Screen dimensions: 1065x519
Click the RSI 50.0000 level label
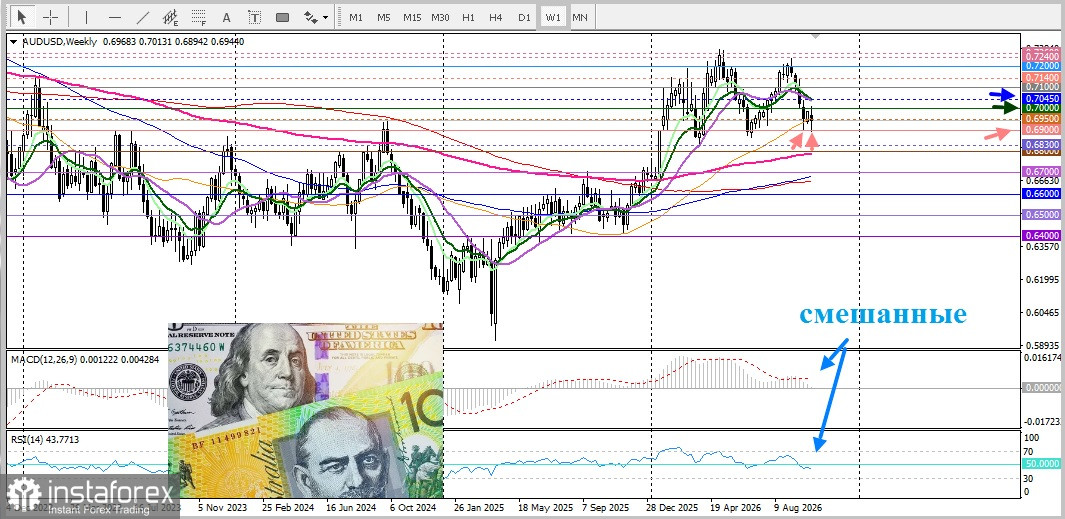(1041, 463)
